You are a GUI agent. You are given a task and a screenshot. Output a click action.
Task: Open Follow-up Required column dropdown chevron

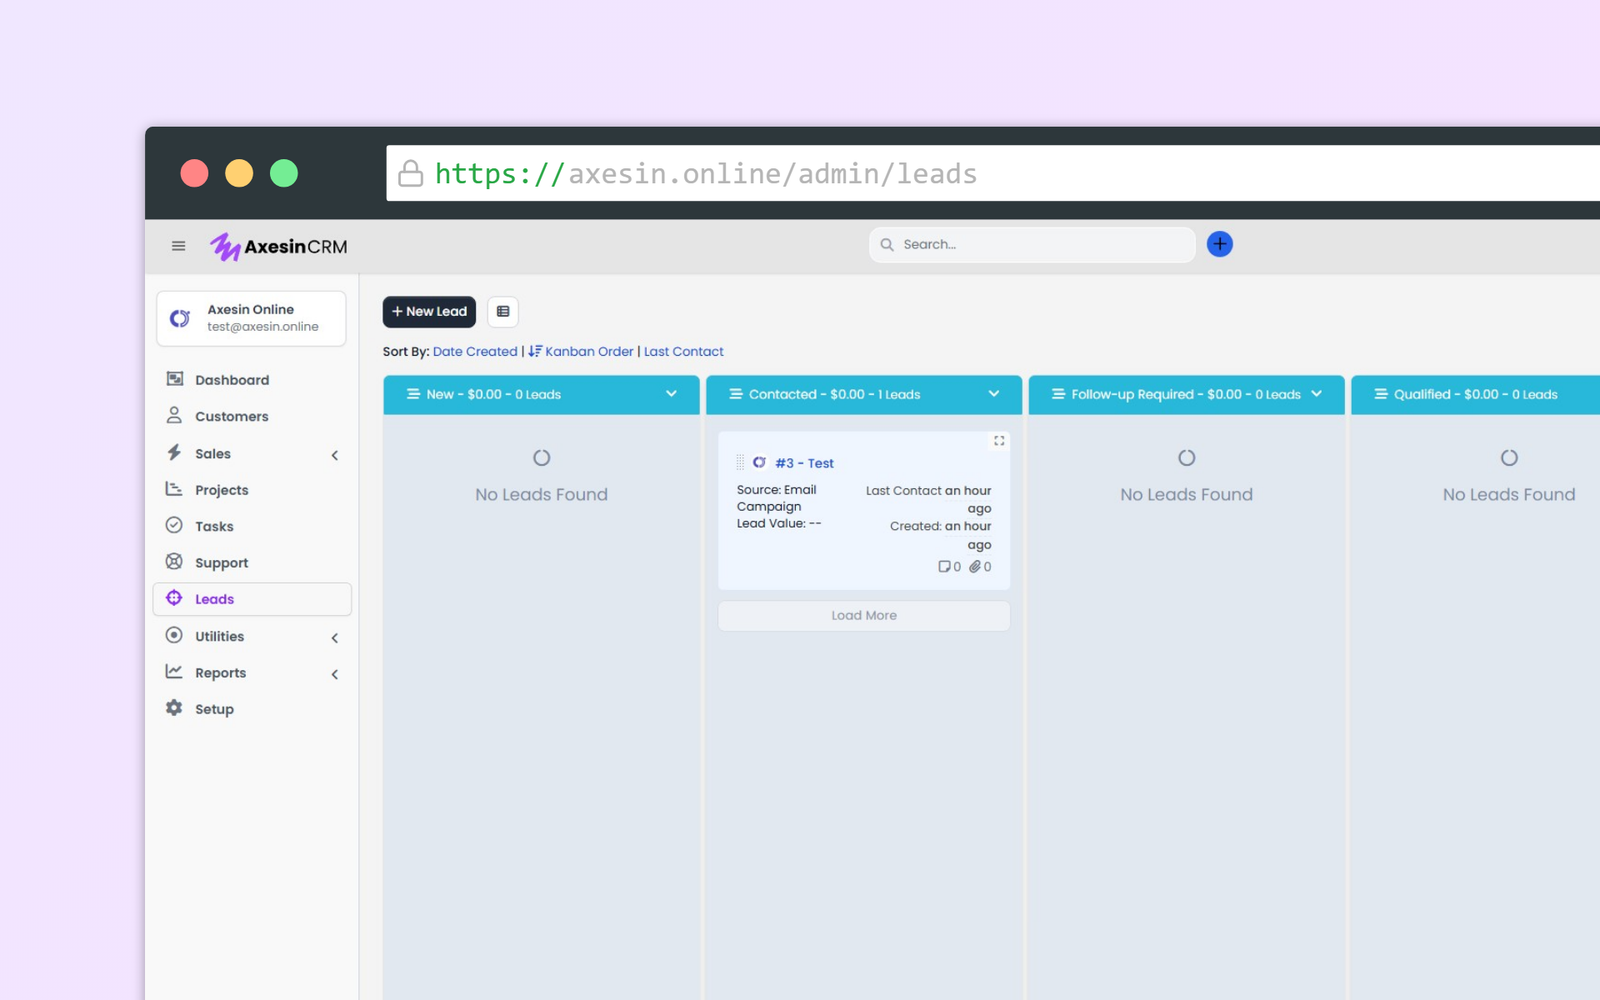point(1316,394)
